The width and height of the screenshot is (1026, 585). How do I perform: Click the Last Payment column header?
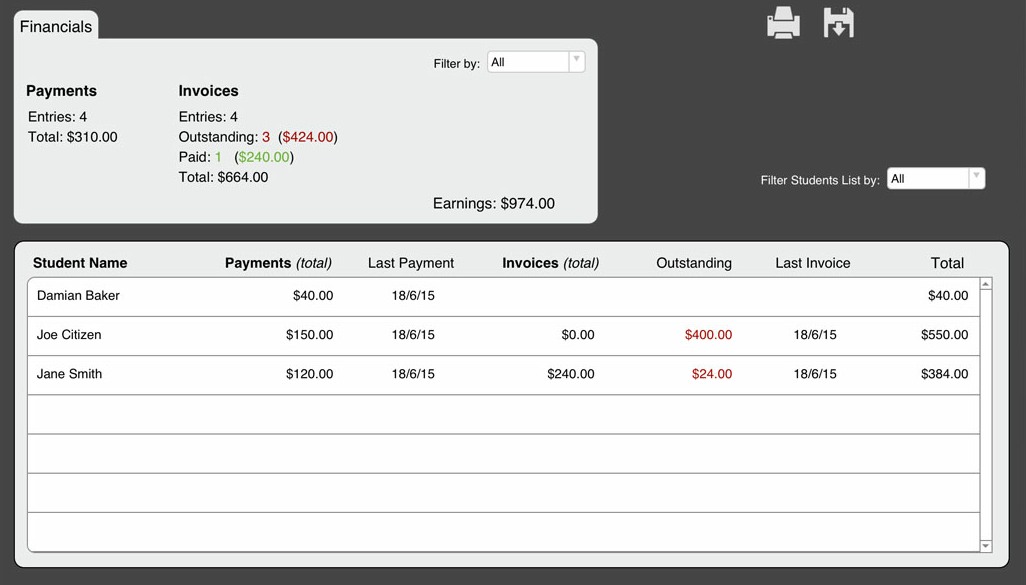411,263
